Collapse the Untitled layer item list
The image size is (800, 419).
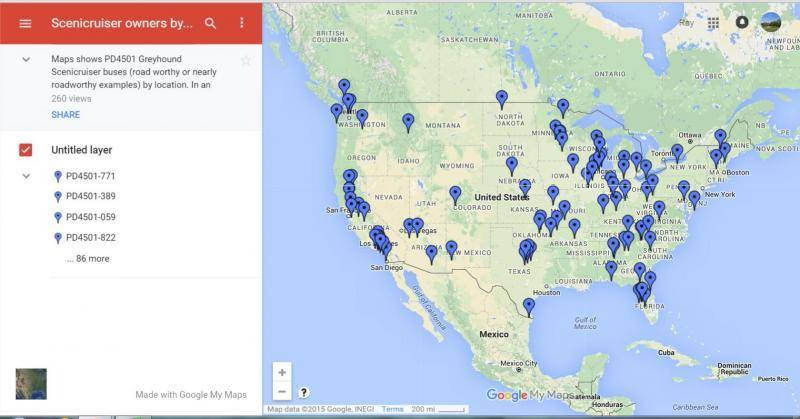click(x=26, y=176)
